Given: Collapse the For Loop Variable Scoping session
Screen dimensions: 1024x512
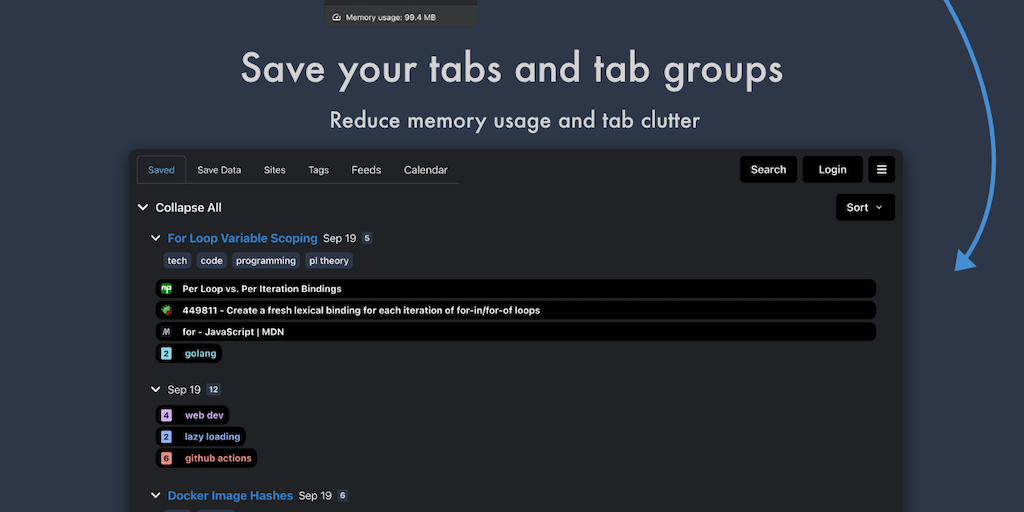Looking at the screenshot, I should (156, 238).
